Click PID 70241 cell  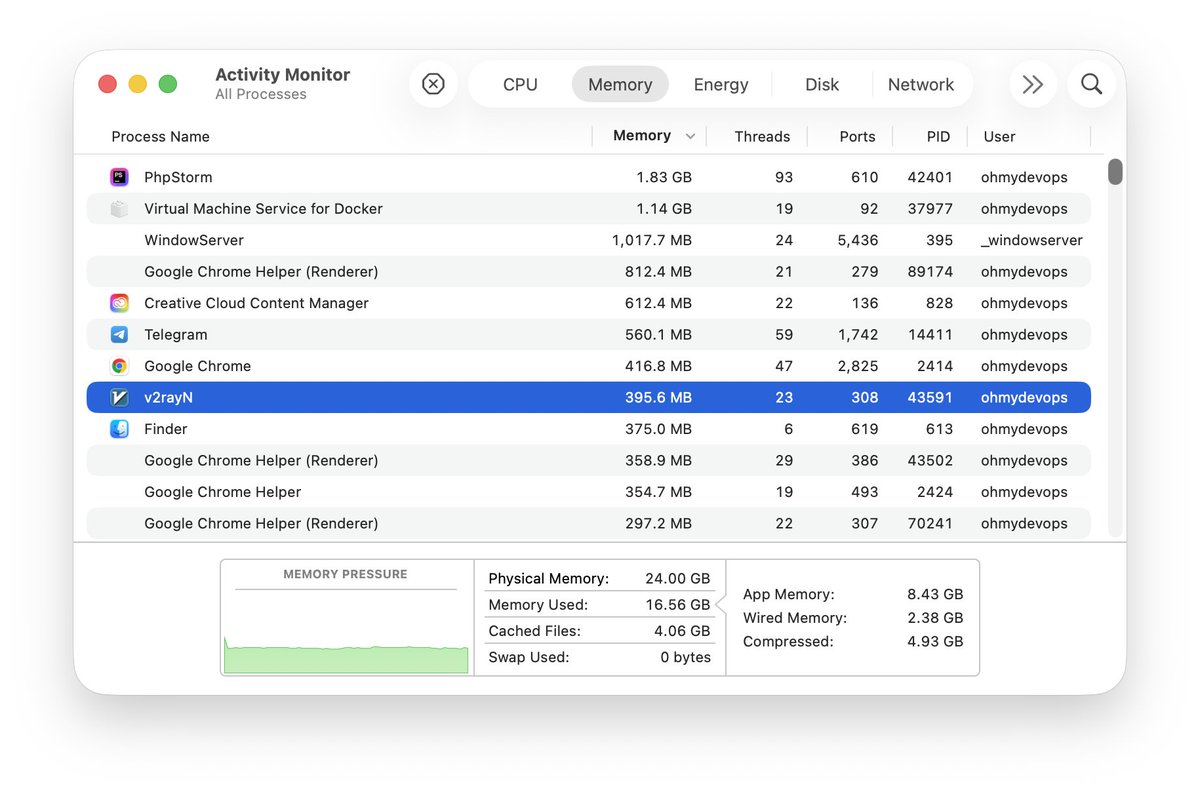tap(930, 524)
